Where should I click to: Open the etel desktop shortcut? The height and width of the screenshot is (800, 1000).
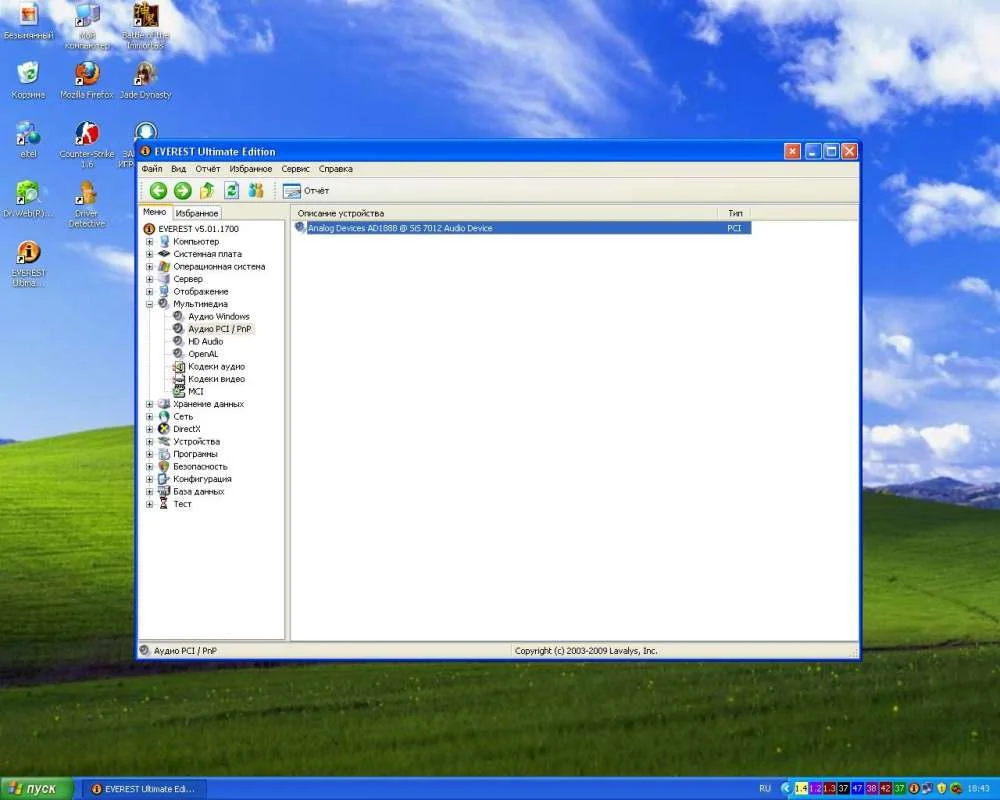pyautogui.click(x=28, y=140)
